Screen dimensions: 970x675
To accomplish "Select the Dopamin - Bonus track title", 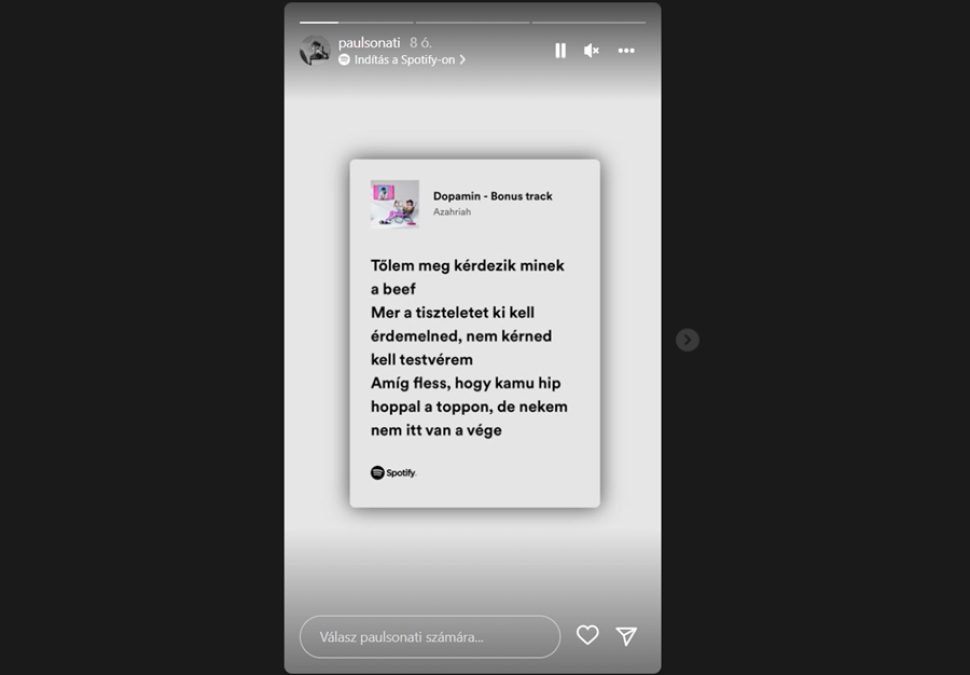I will pos(492,196).
